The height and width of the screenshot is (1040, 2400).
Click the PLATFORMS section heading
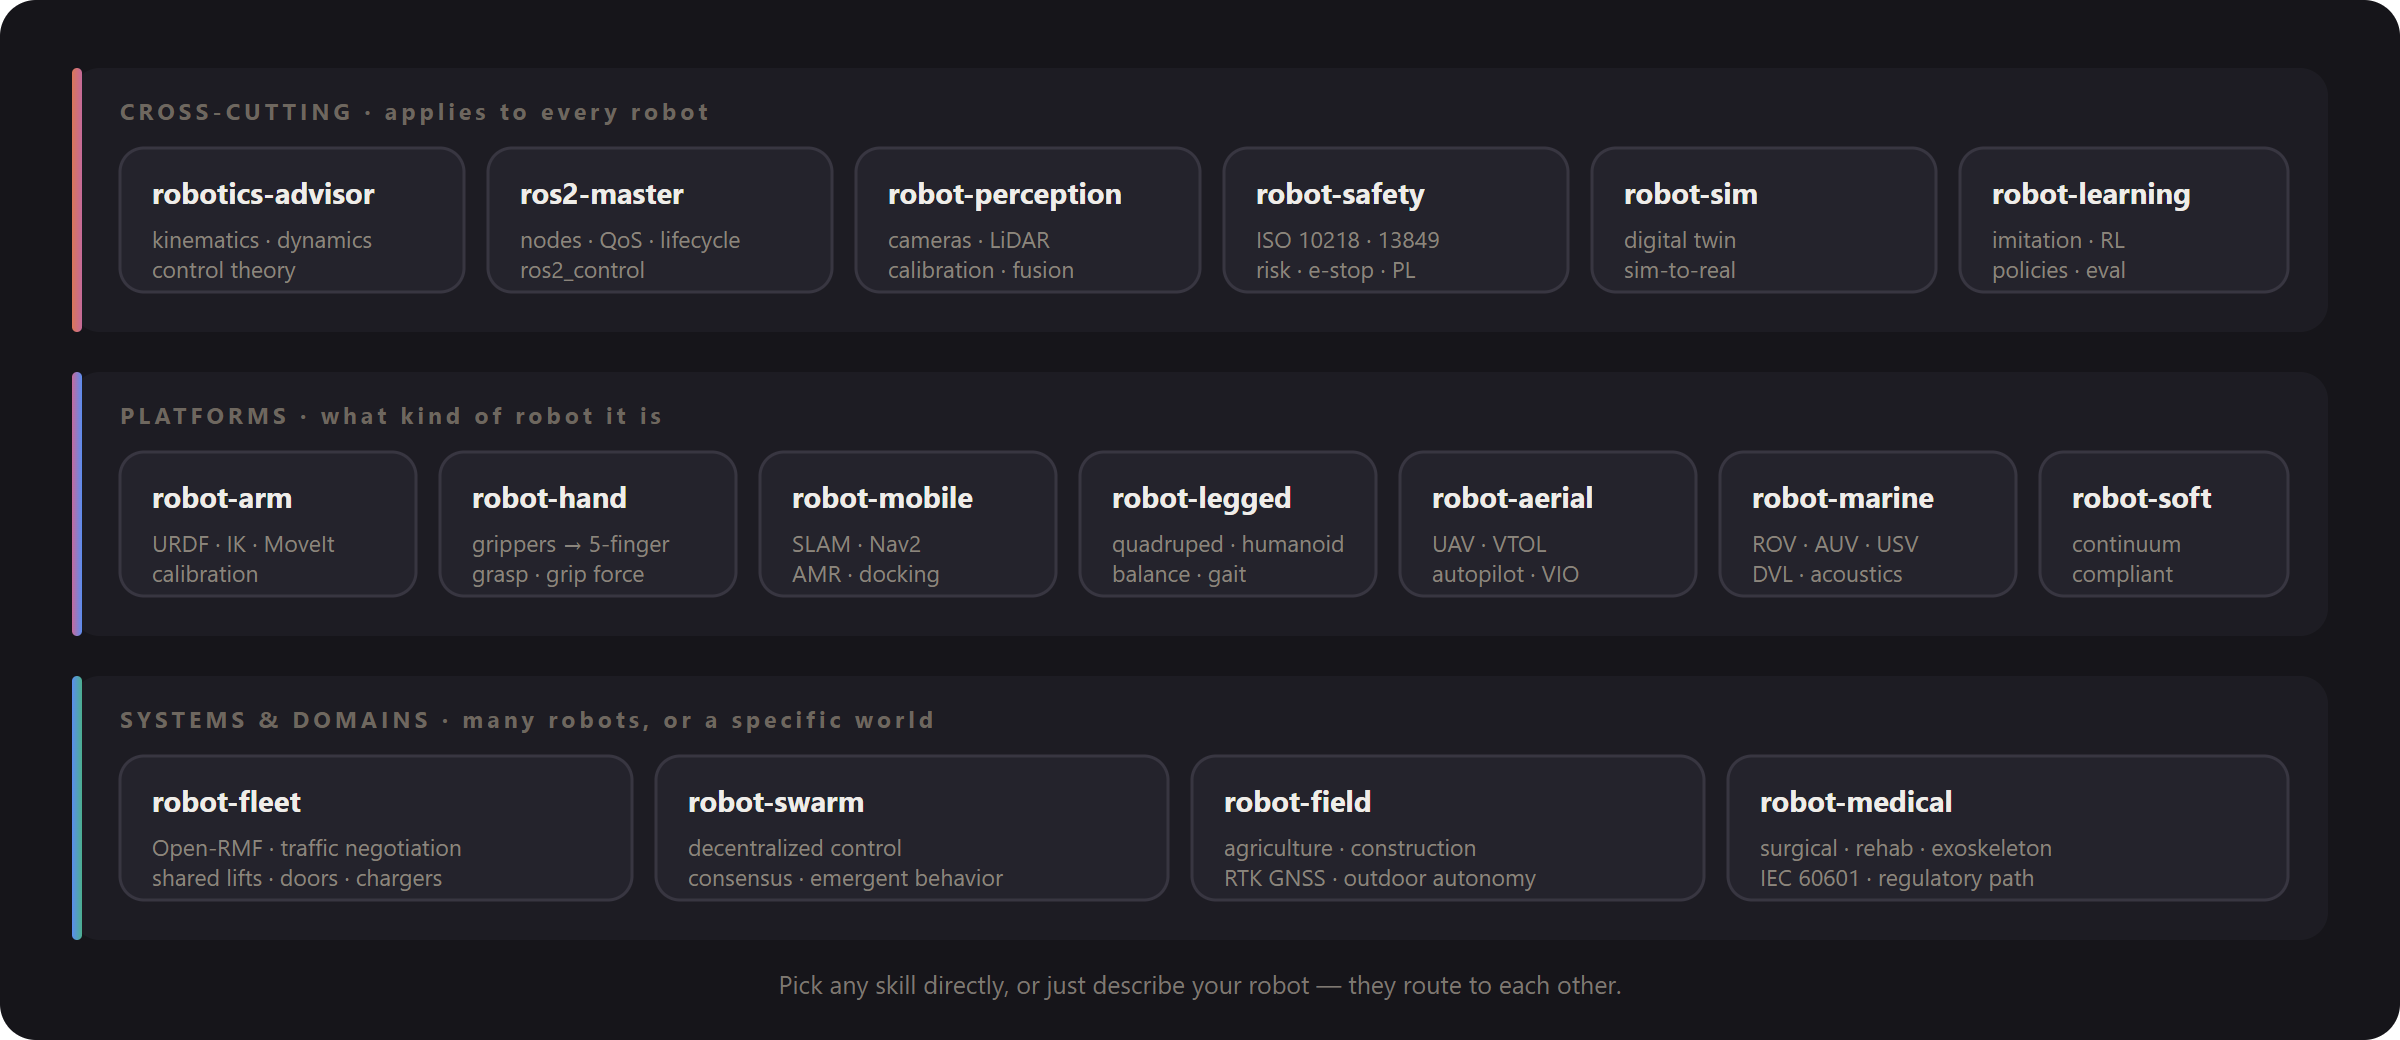pyautogui.click(x=391, y=416)
